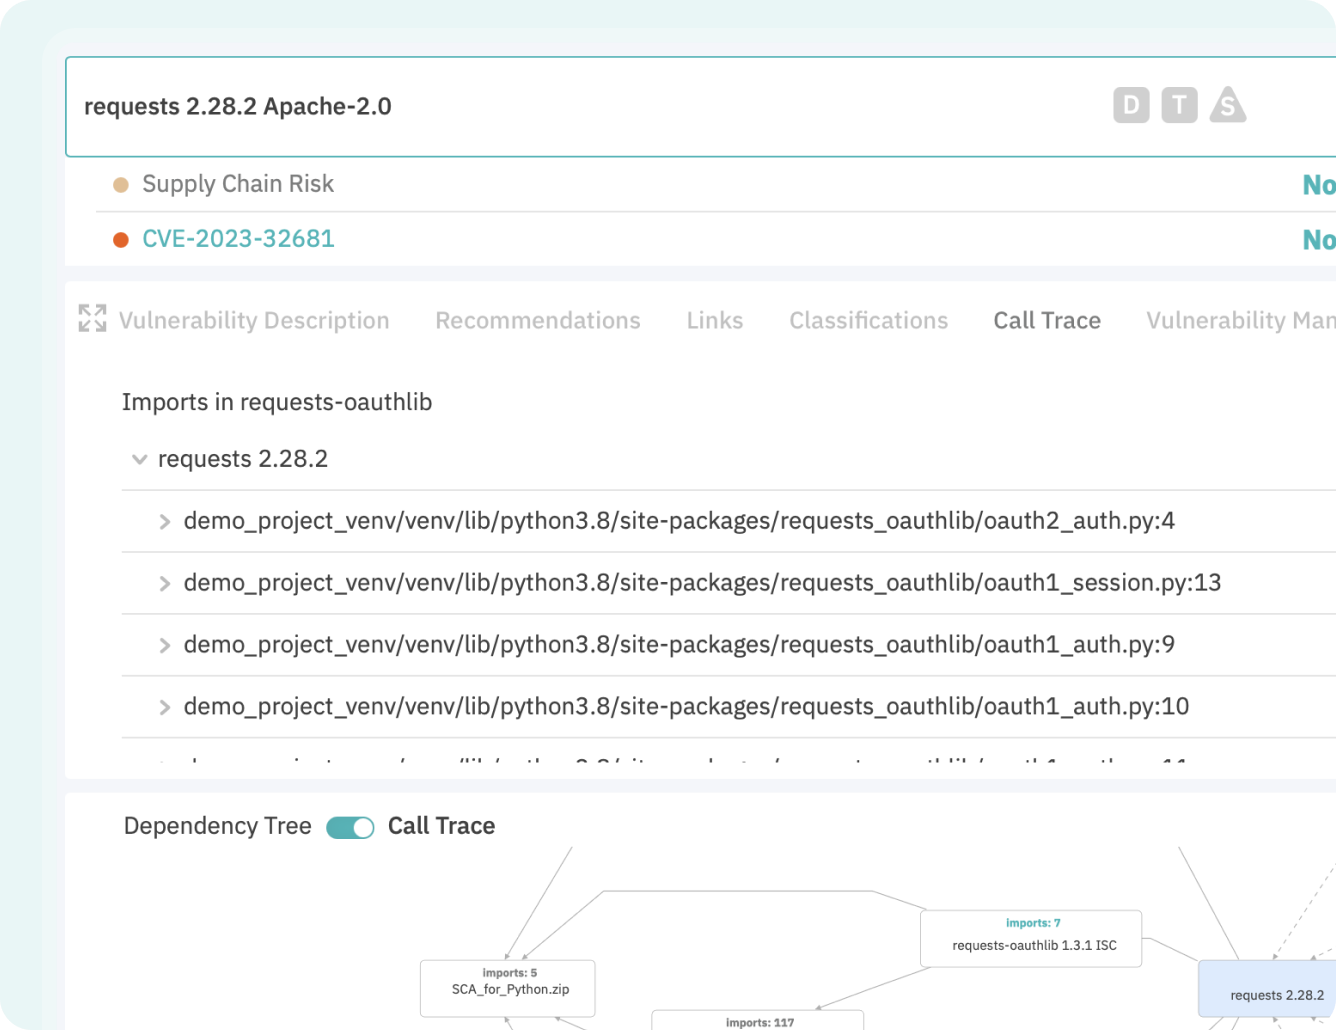Click the Call Trace label beside the switch
1336x1030 pixels.
click(x=441, y=826)
